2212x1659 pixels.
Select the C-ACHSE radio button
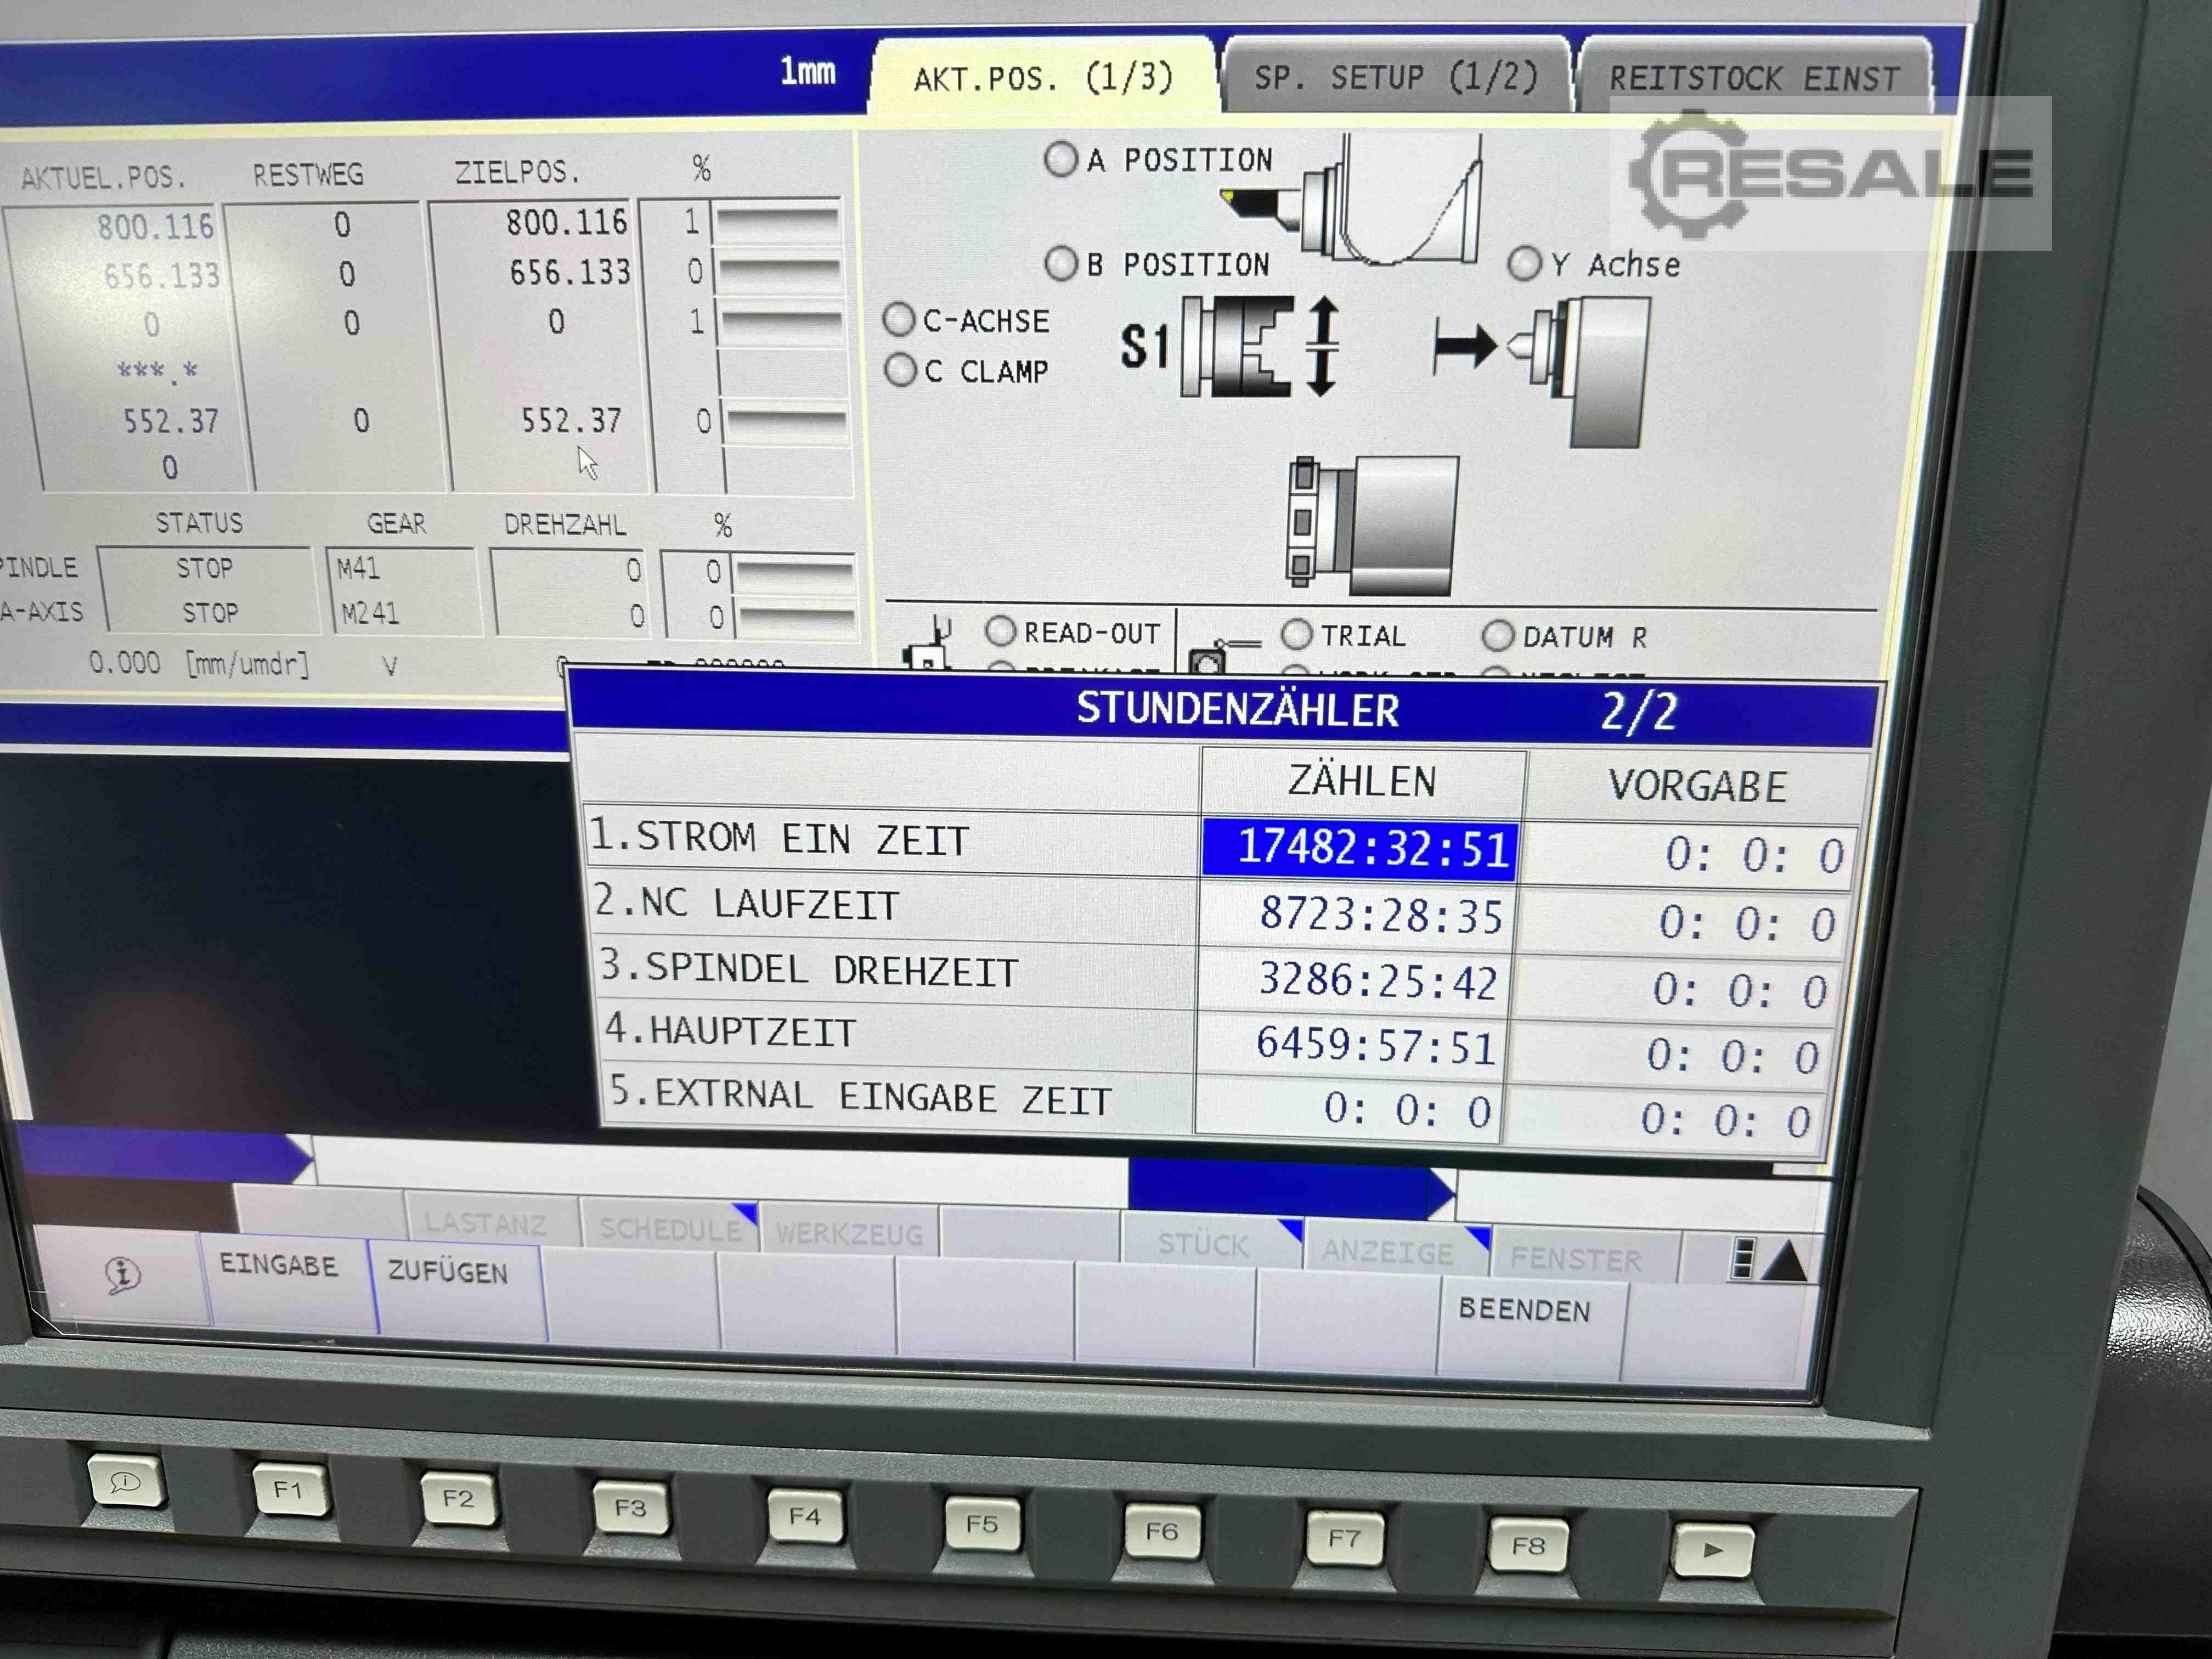(x=899, y=320)
